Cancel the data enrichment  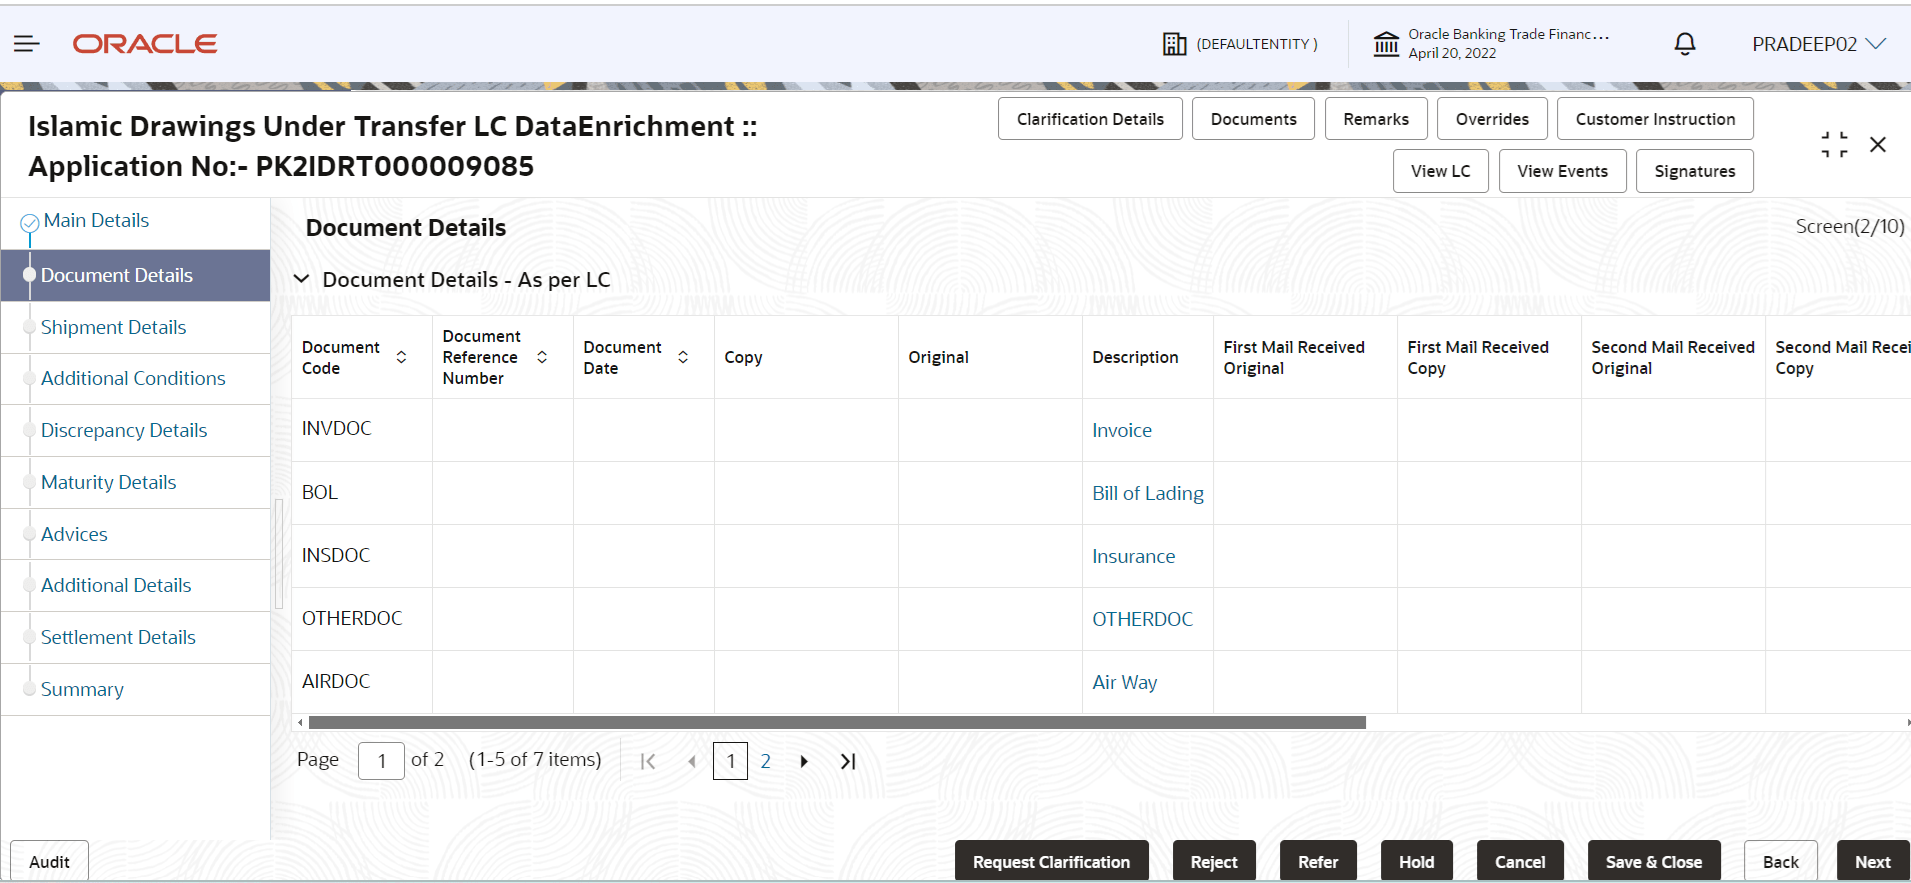(x=1520, y=861)
